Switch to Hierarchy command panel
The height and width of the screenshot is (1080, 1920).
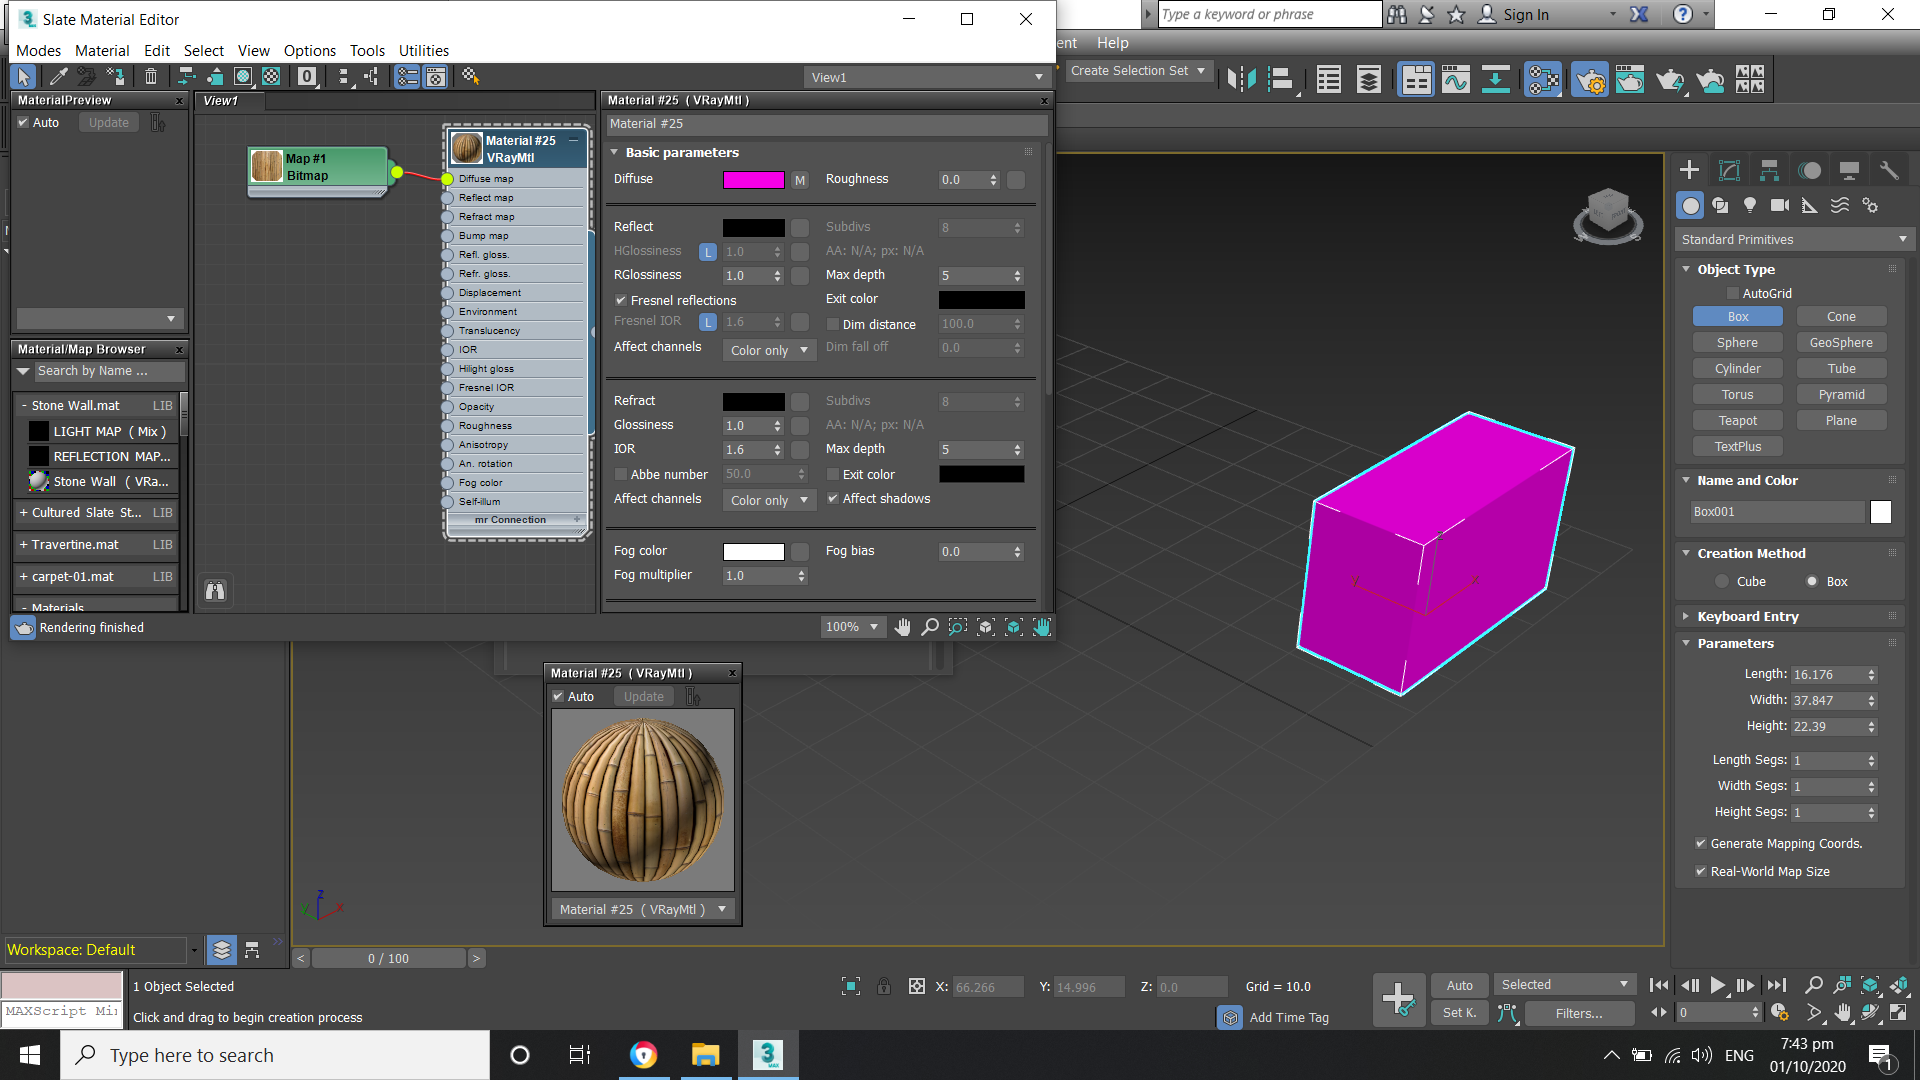pos(1769,170)
